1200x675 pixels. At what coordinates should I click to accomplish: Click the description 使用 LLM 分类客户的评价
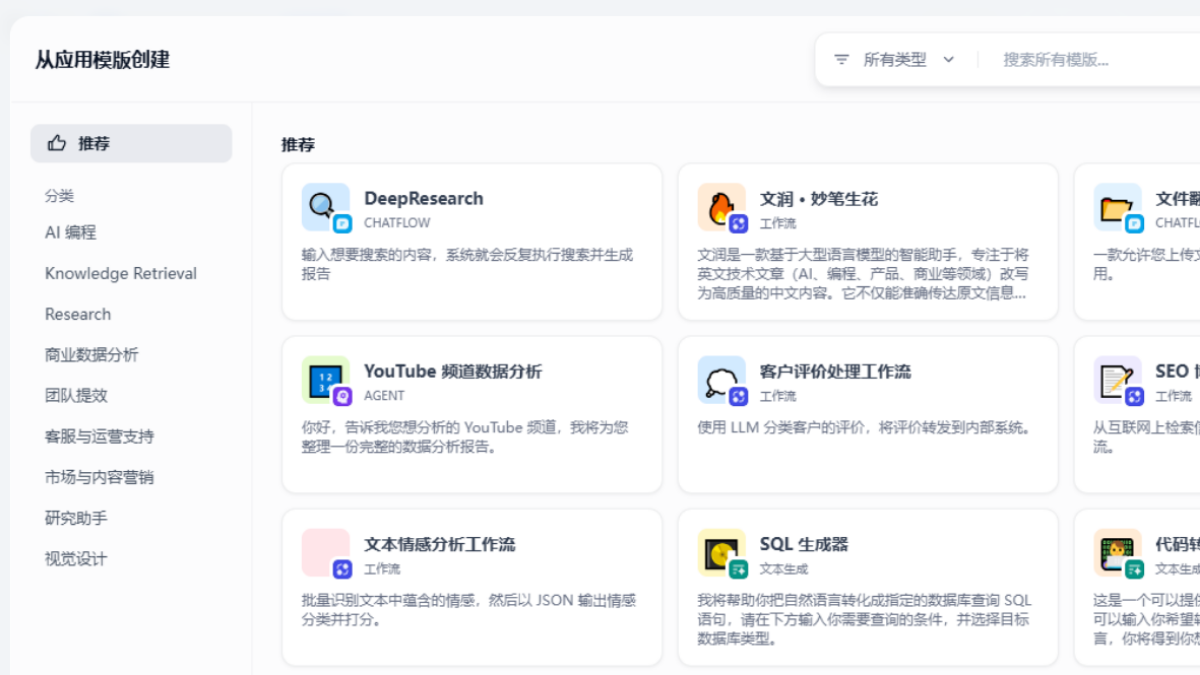[x=864, y=428]
